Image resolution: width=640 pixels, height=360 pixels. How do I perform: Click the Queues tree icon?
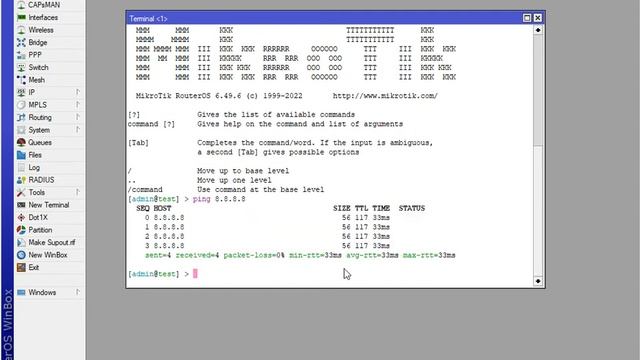(21, 142)
